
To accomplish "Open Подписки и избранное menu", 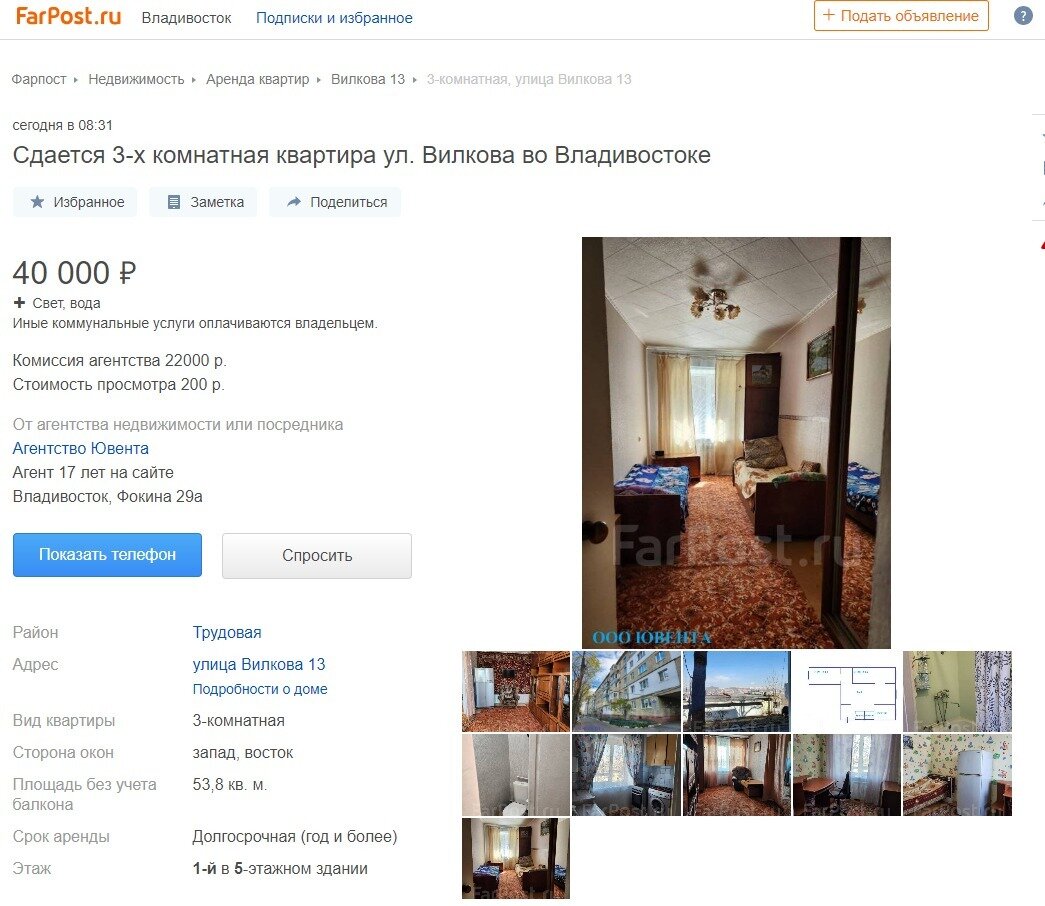I will pos(334,18).
